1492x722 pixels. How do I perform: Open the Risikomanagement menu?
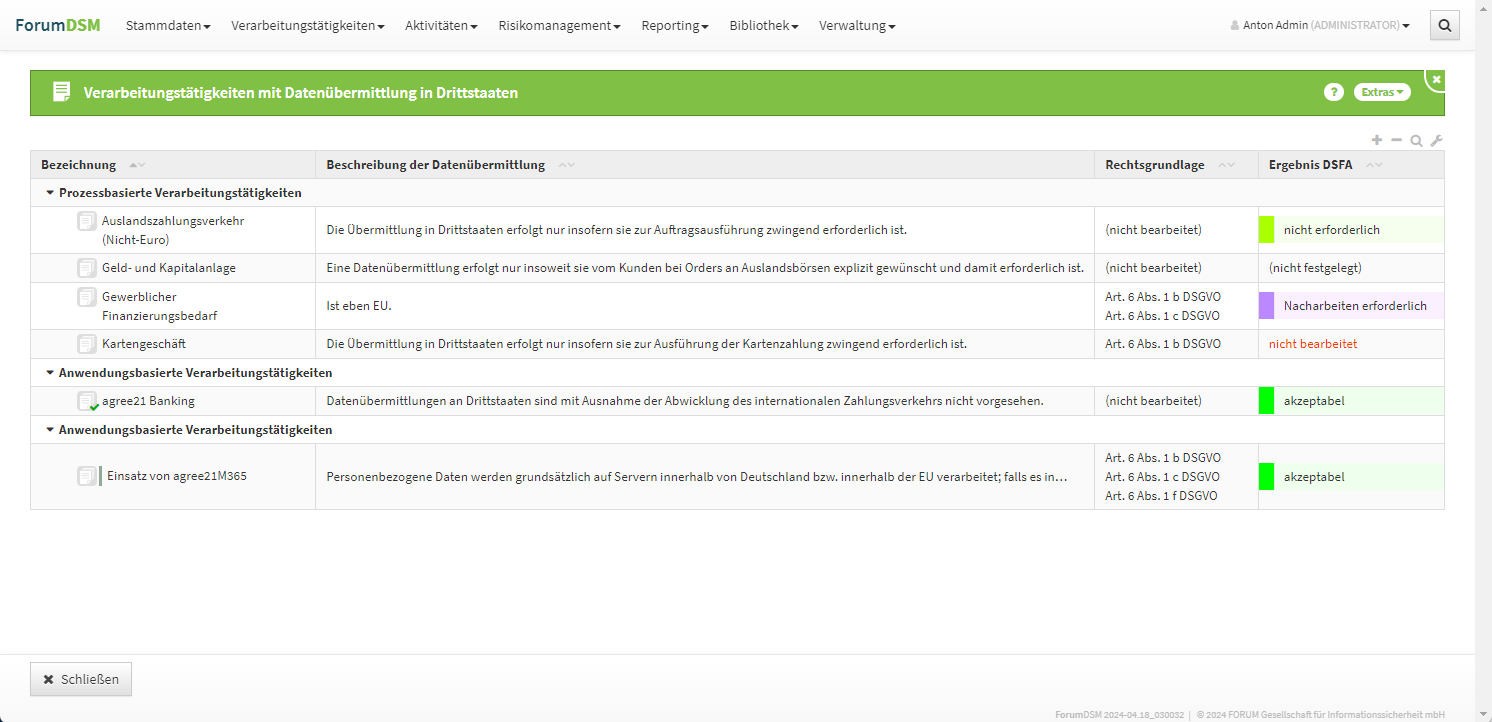click(x=559, y=26)
